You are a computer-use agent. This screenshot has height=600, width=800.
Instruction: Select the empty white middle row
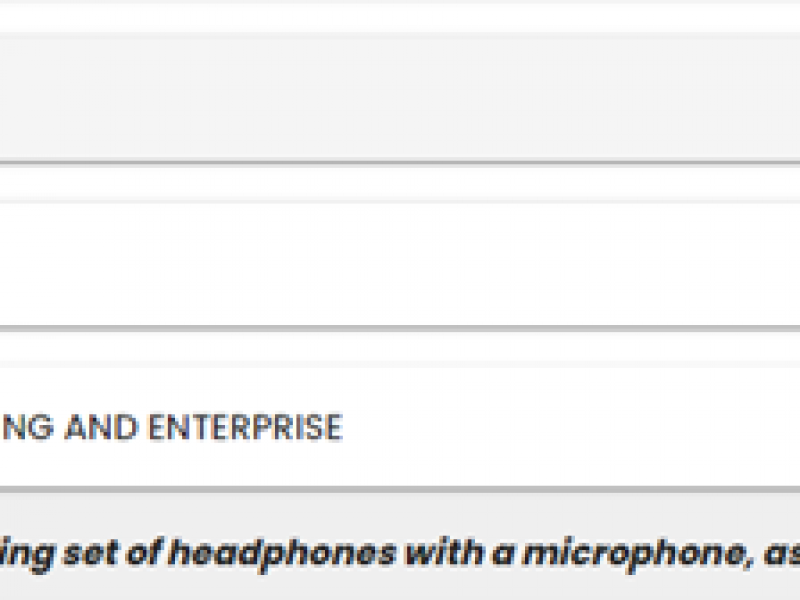[x=400, y=263]
